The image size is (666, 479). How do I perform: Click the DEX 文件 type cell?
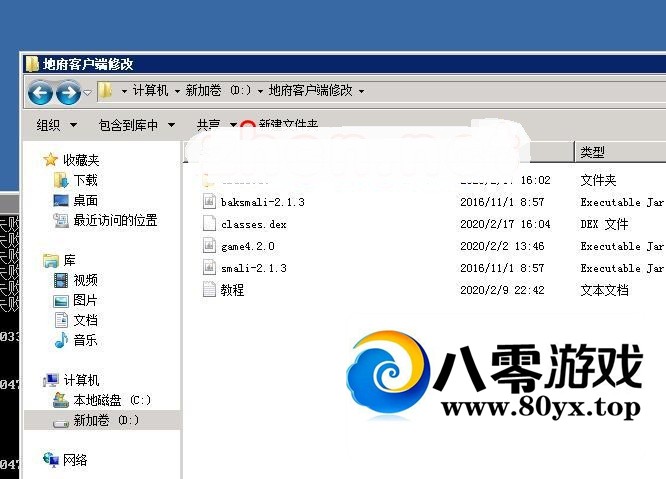tap(604, 224)
